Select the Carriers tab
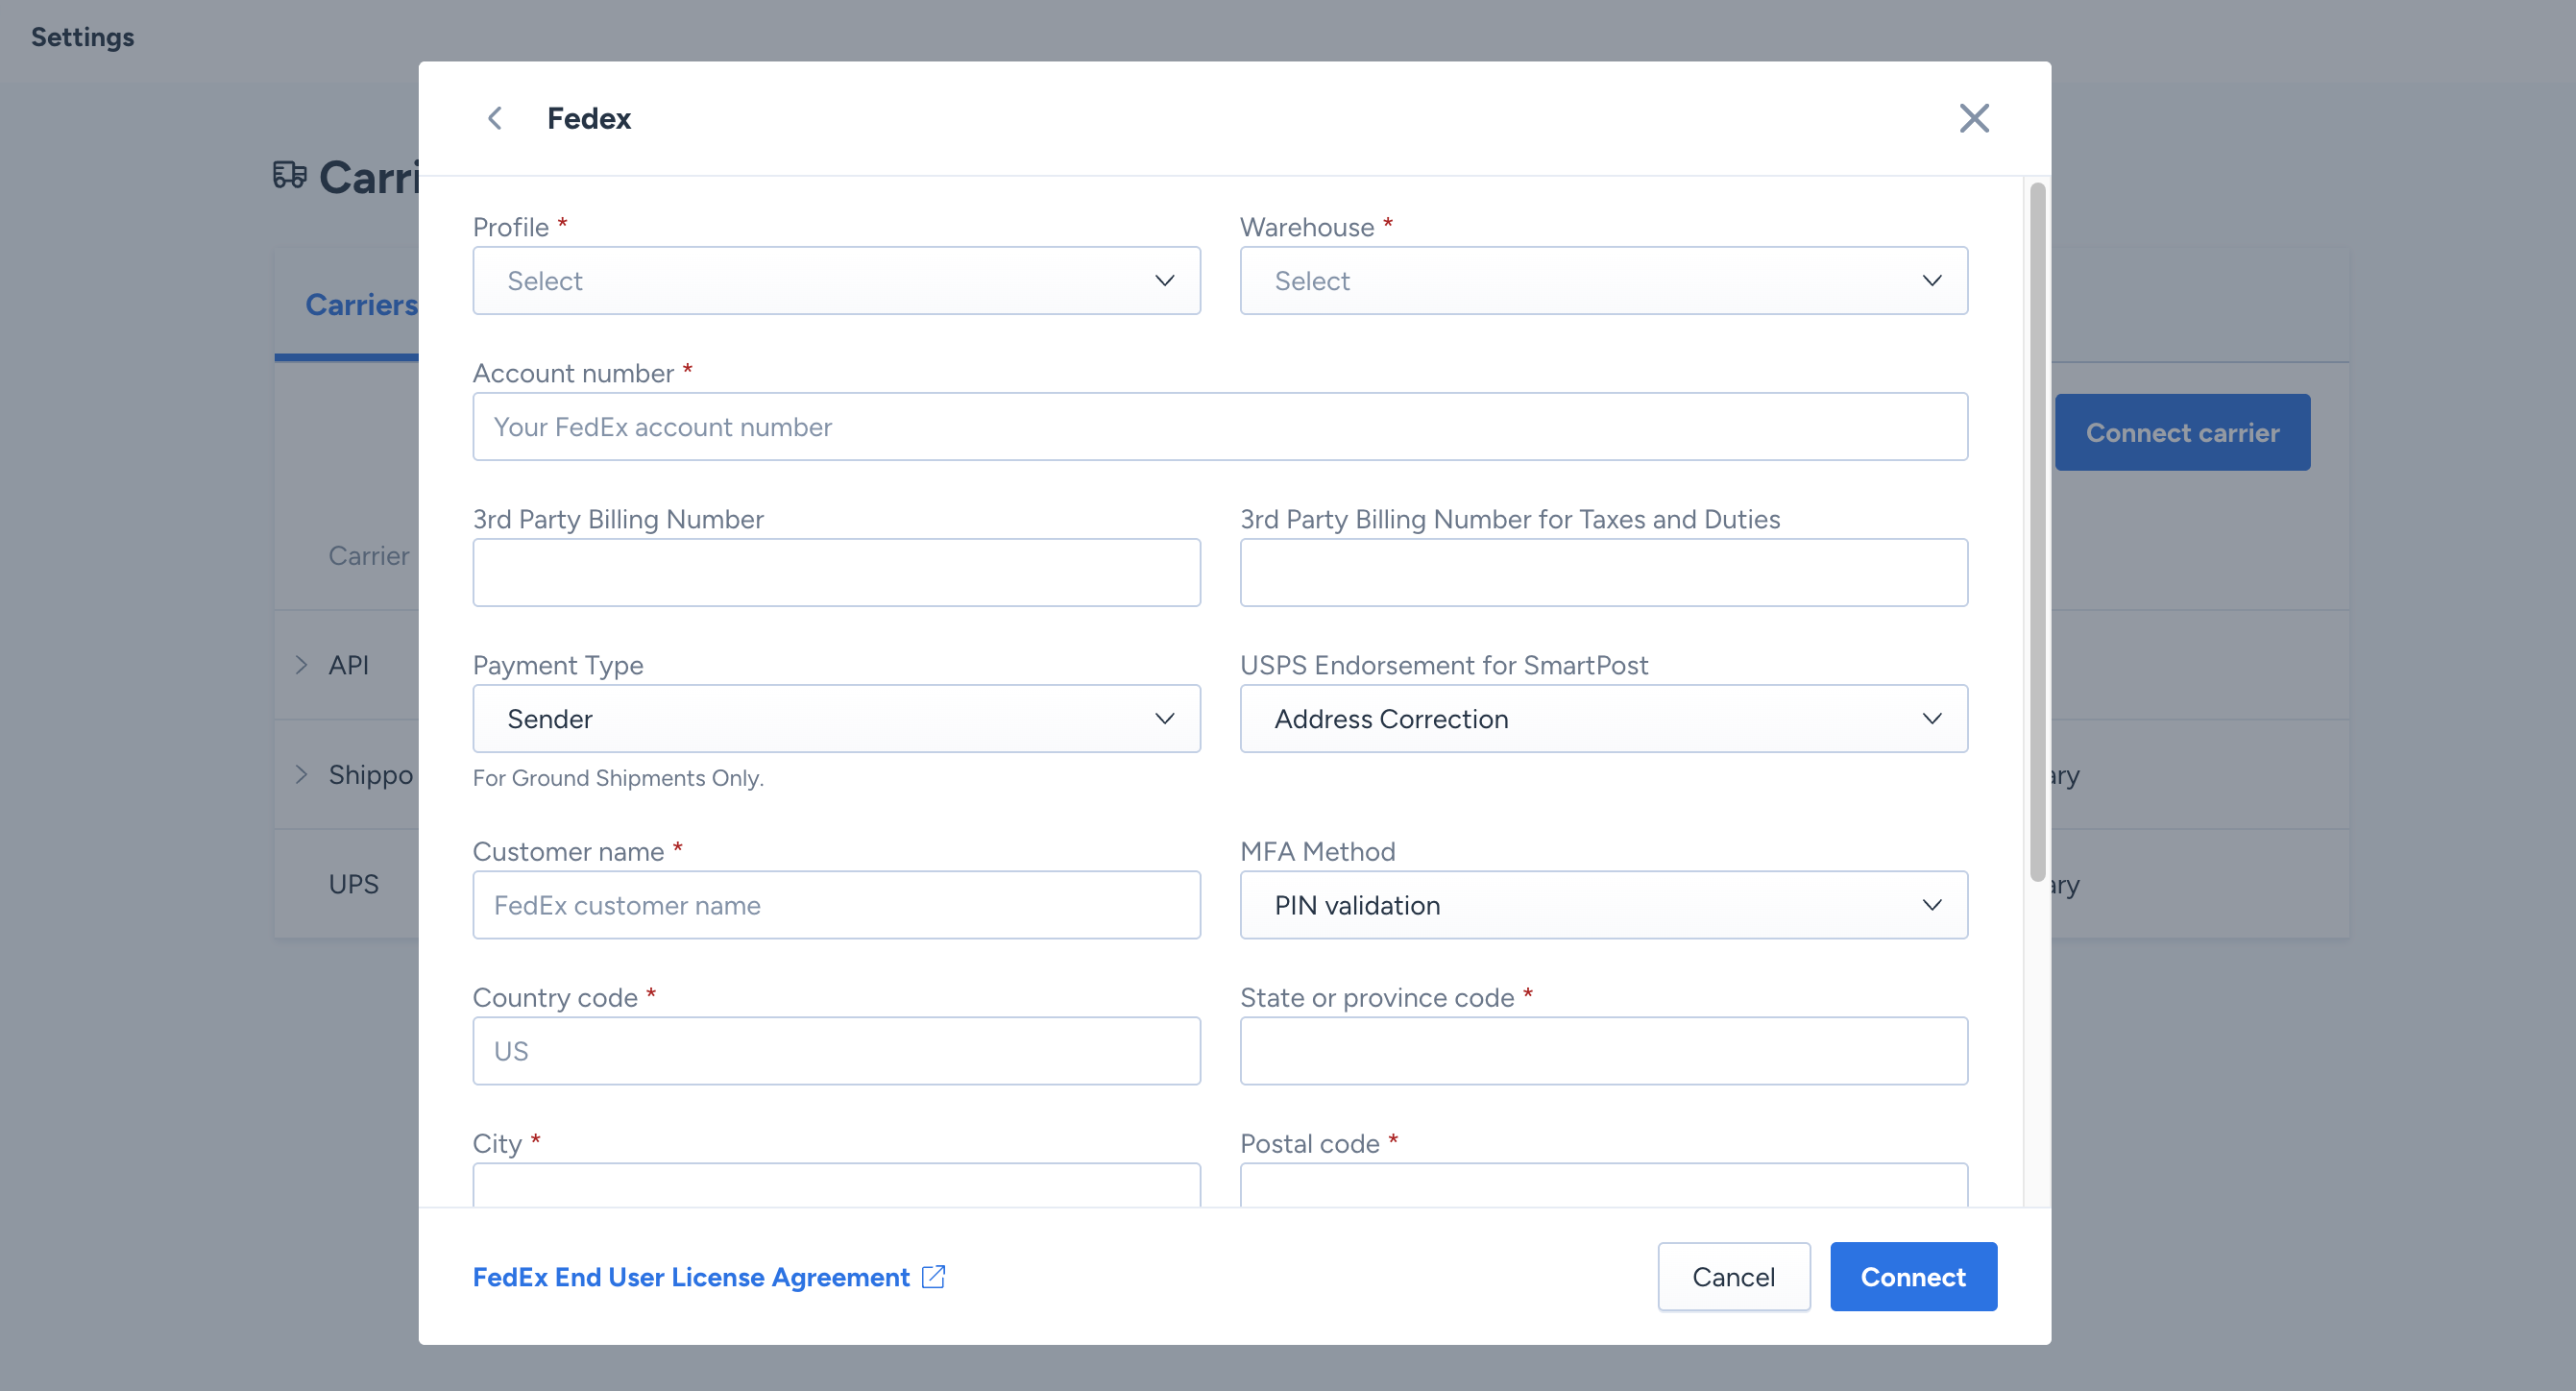2576x1391 pixels. pos(360,304)
